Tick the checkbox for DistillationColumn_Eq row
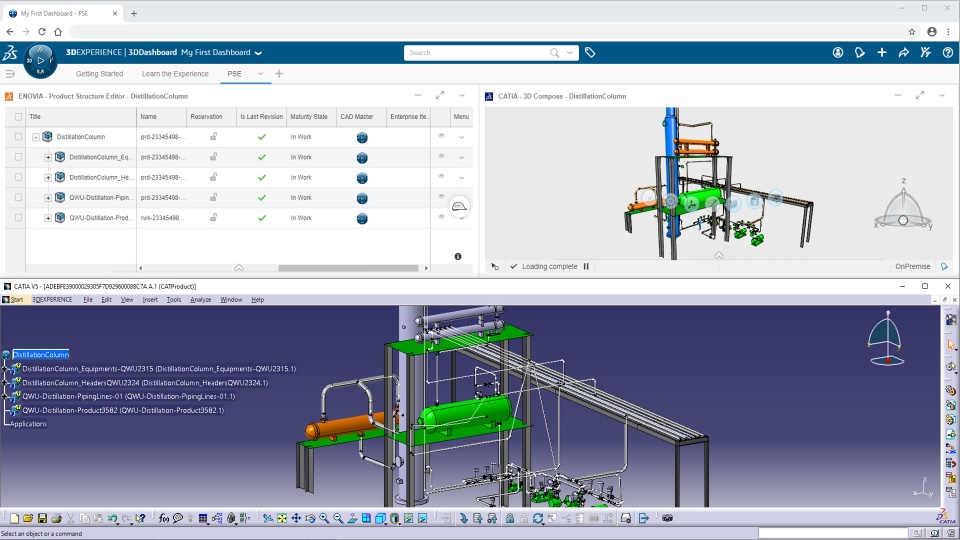The width and height of the screenshot is (960, 540). coord(18,157)
